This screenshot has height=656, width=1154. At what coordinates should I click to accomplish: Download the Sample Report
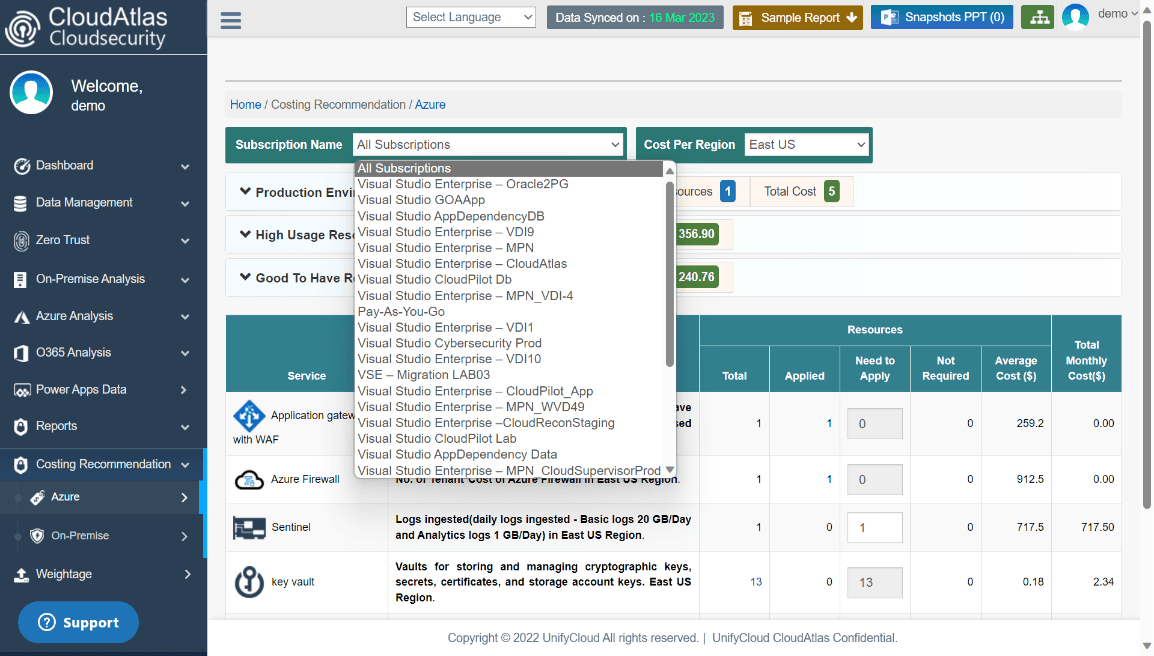798,17
